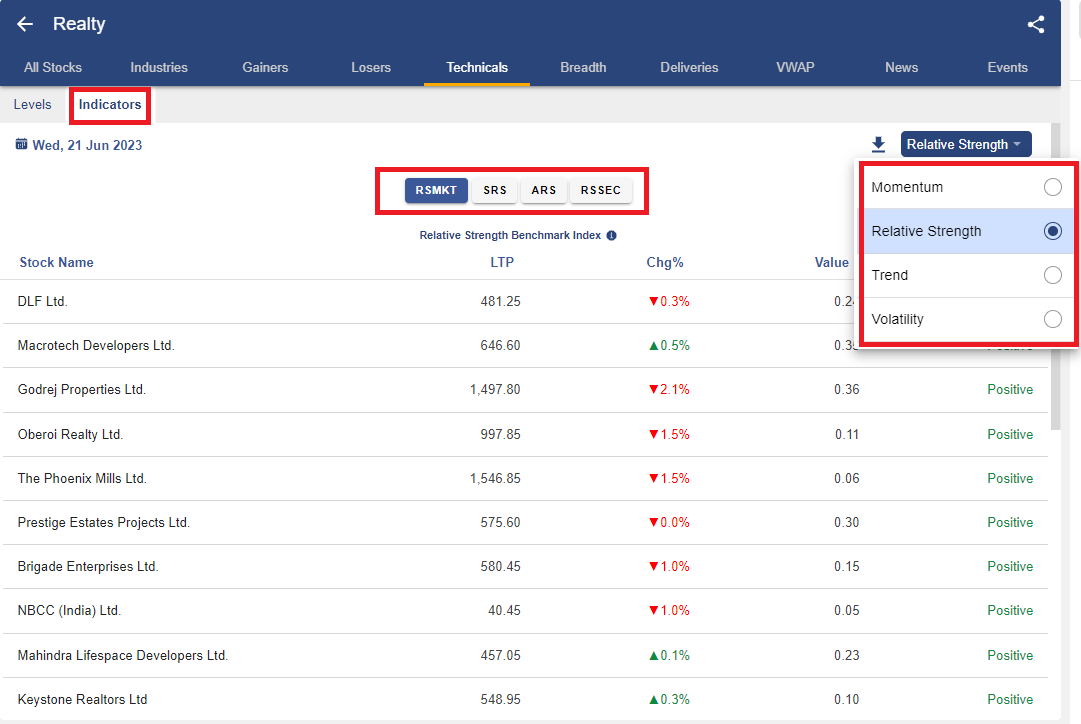Activate the RSMKT button
This screenshot has height=724, width=1081.
(436, 190)
